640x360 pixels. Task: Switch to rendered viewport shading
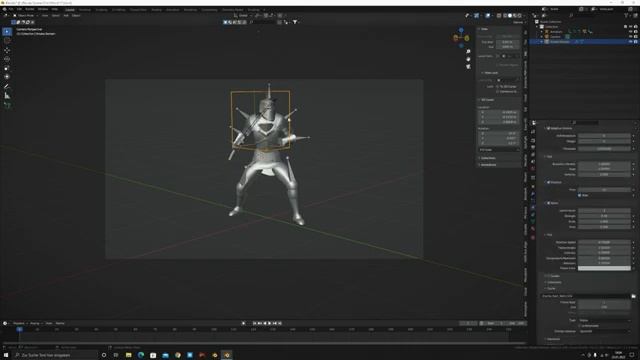coord(519,16)
